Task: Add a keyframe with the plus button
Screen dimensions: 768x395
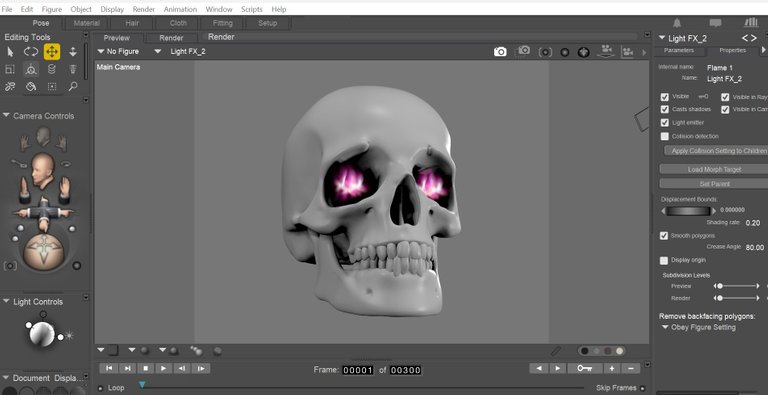Action: [612, 369]
